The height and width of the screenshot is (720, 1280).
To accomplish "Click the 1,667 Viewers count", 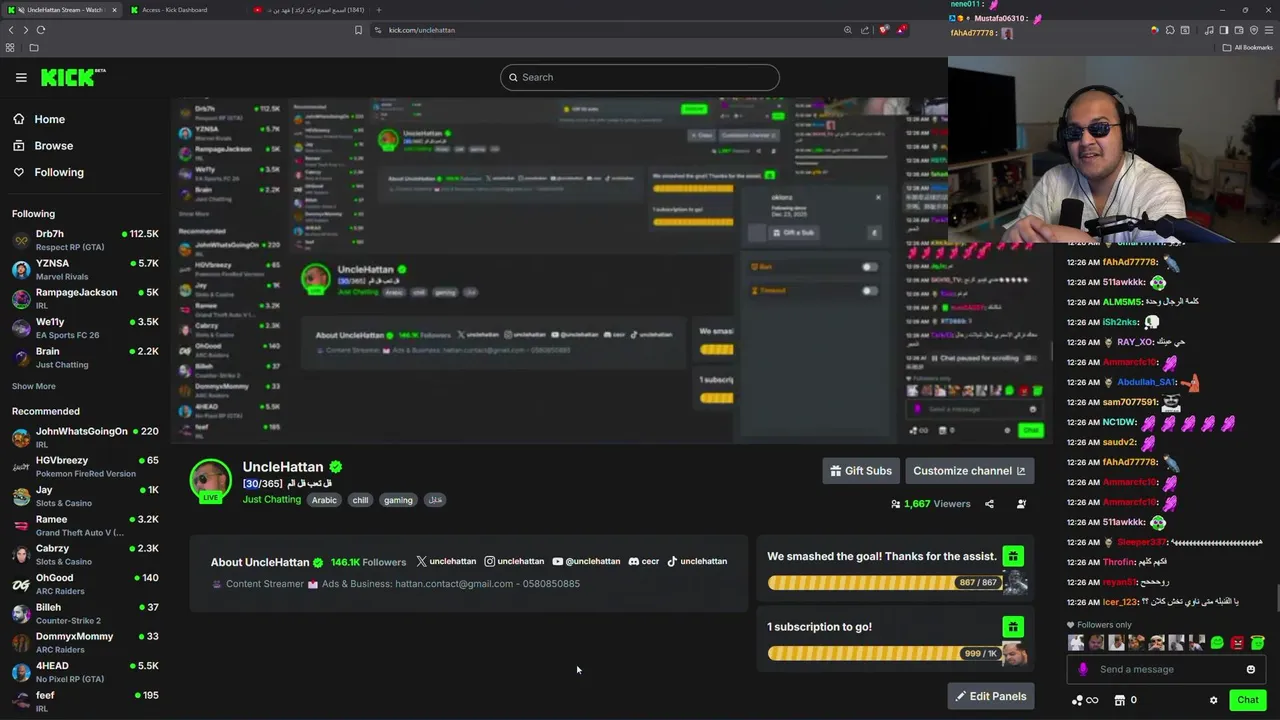I will 930,504.
